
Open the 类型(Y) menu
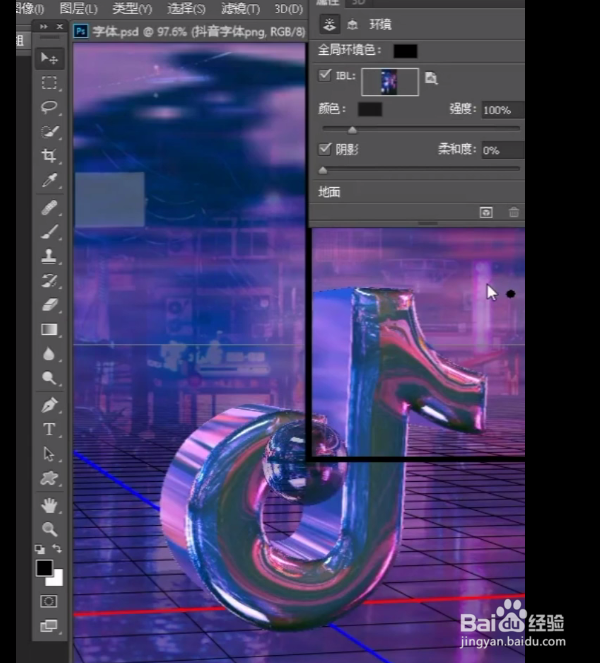tap(132, 8)
